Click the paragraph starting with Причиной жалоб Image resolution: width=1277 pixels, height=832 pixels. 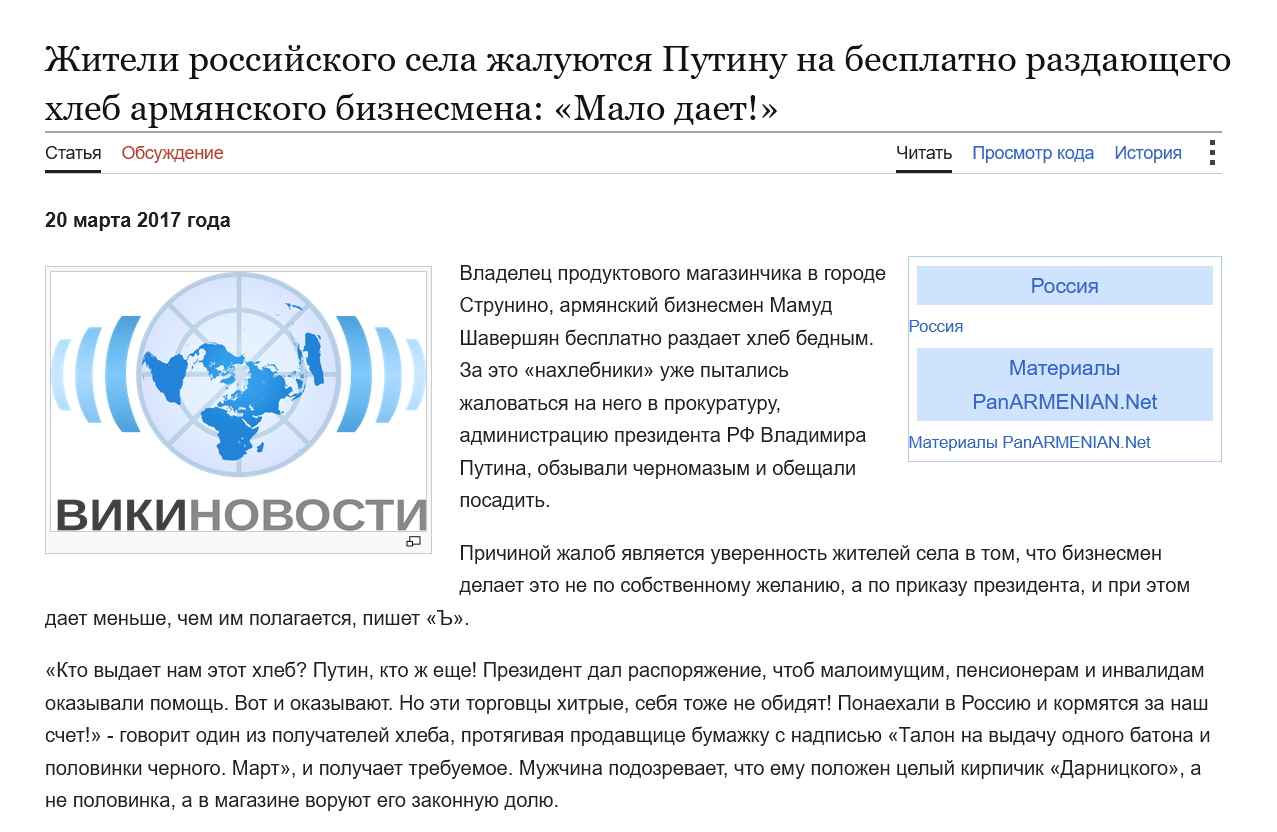pos(617,586)
